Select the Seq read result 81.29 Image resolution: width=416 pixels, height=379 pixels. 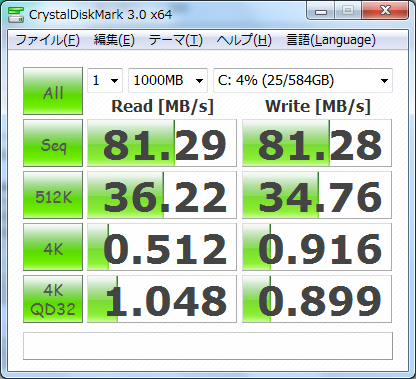coord(162,143)
